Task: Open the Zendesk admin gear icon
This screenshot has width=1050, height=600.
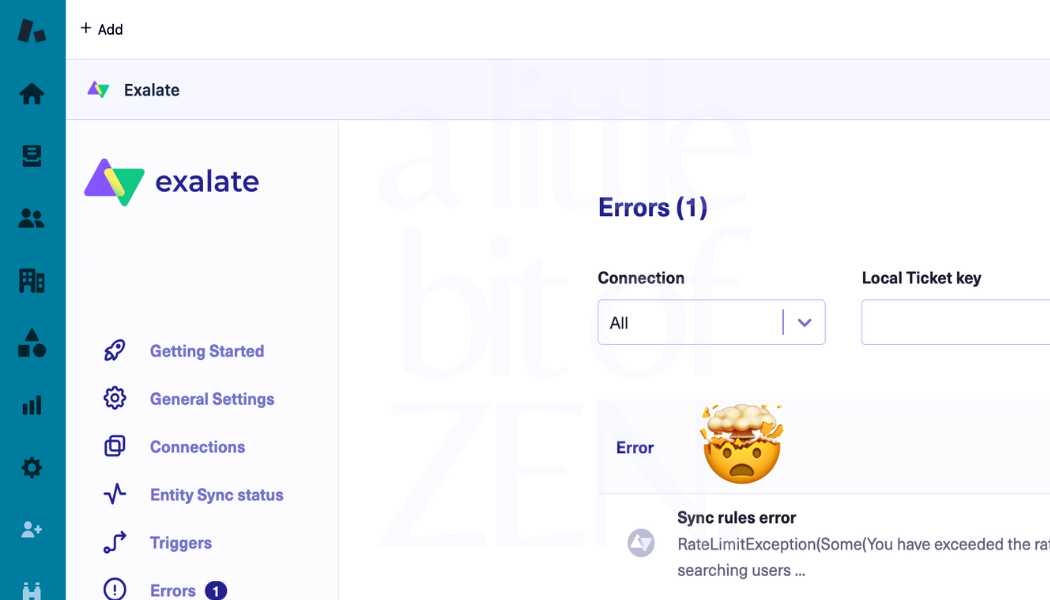Action: click(31, 467)
